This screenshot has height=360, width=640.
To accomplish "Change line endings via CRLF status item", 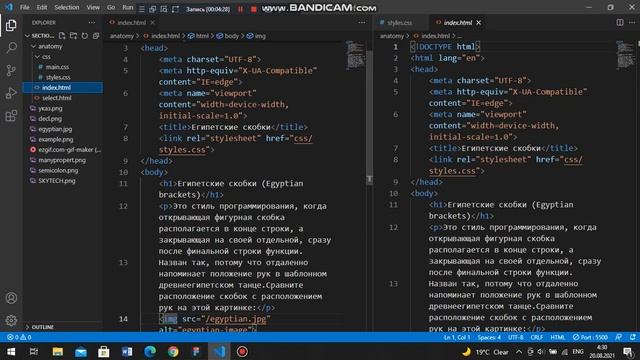I will [x=536, y=337].
